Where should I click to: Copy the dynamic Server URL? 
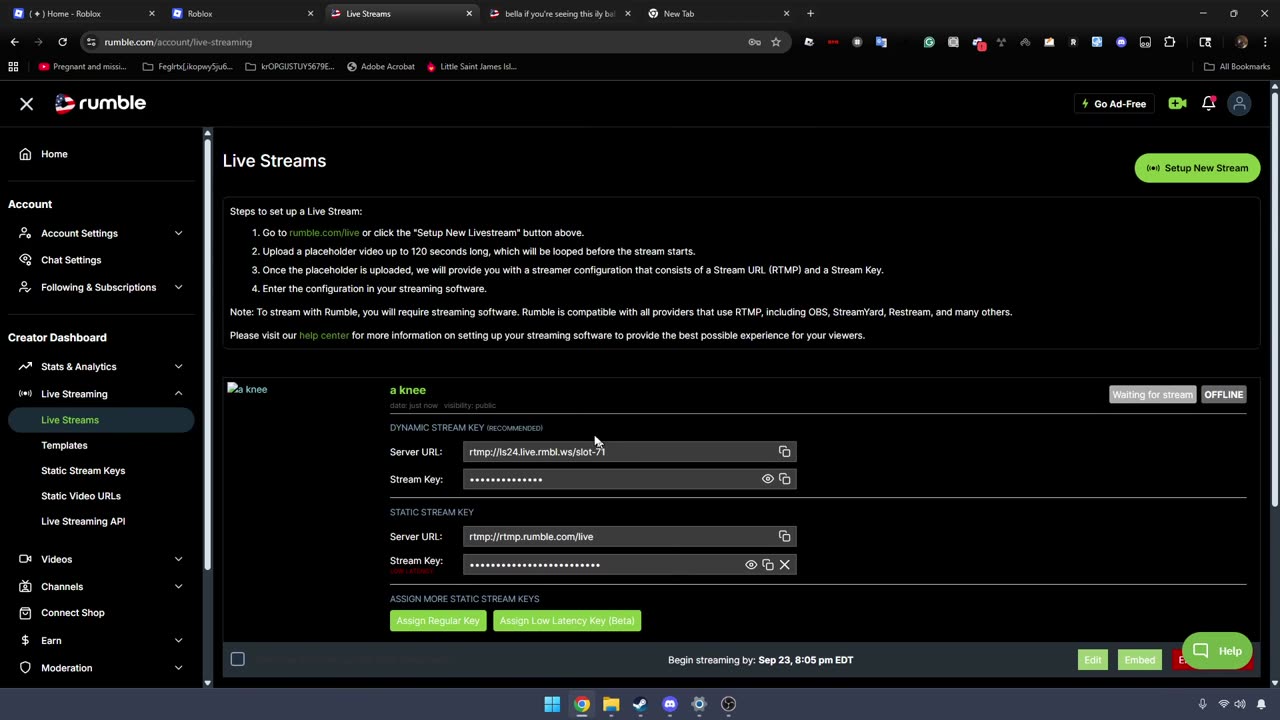click(x=784, y=452)
